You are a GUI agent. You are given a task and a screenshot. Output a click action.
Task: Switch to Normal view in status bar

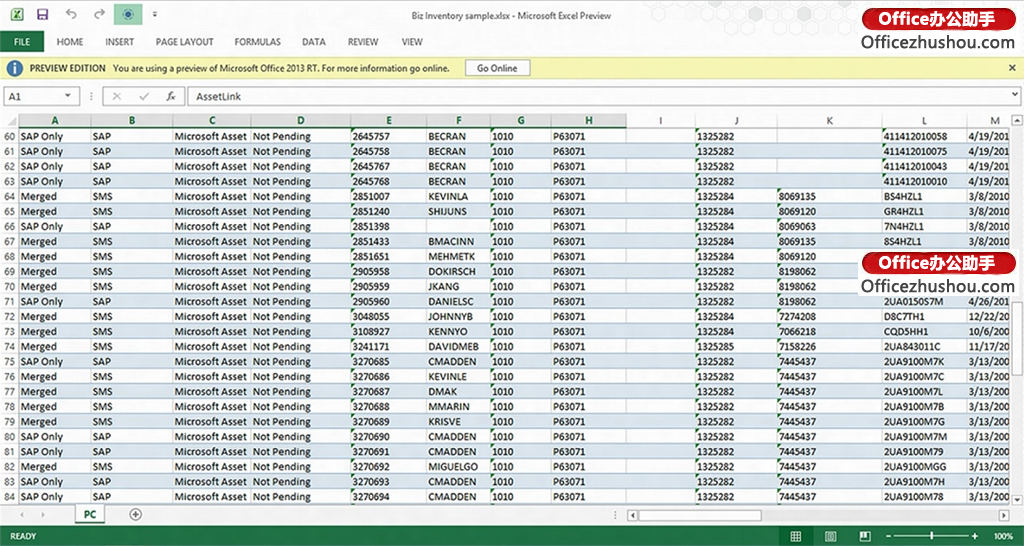click(796, 536)
